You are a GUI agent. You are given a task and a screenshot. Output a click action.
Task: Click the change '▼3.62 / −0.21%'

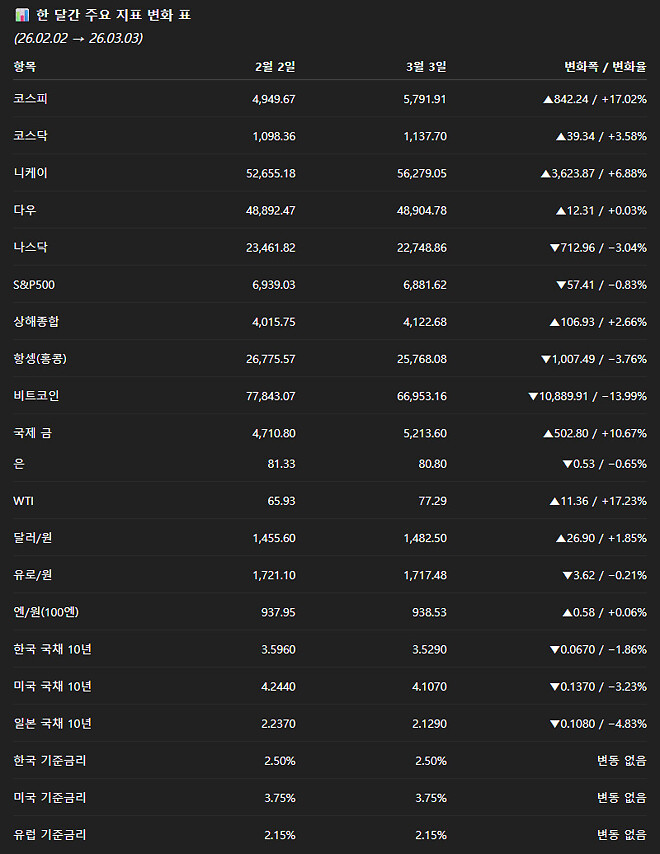[x=604, y=575]
